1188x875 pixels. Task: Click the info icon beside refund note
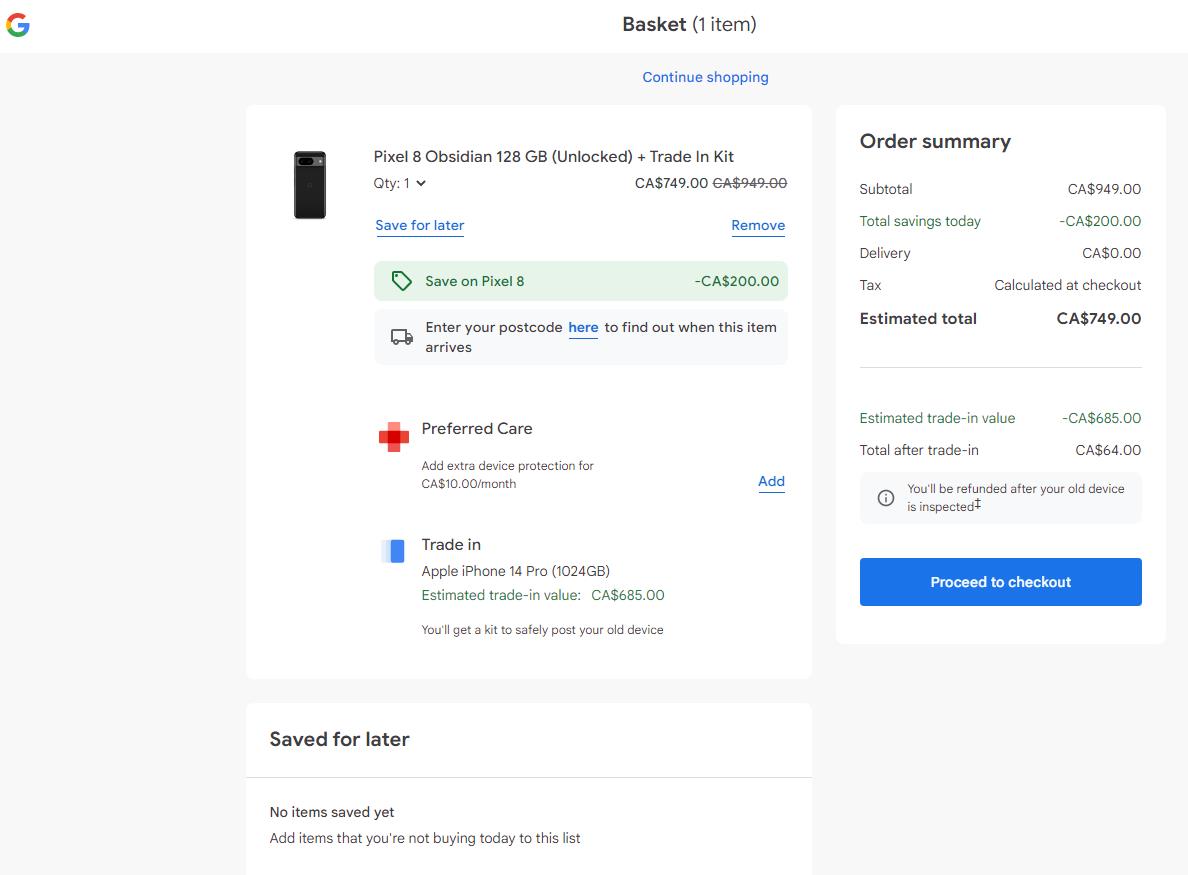[x=885, y=498]
